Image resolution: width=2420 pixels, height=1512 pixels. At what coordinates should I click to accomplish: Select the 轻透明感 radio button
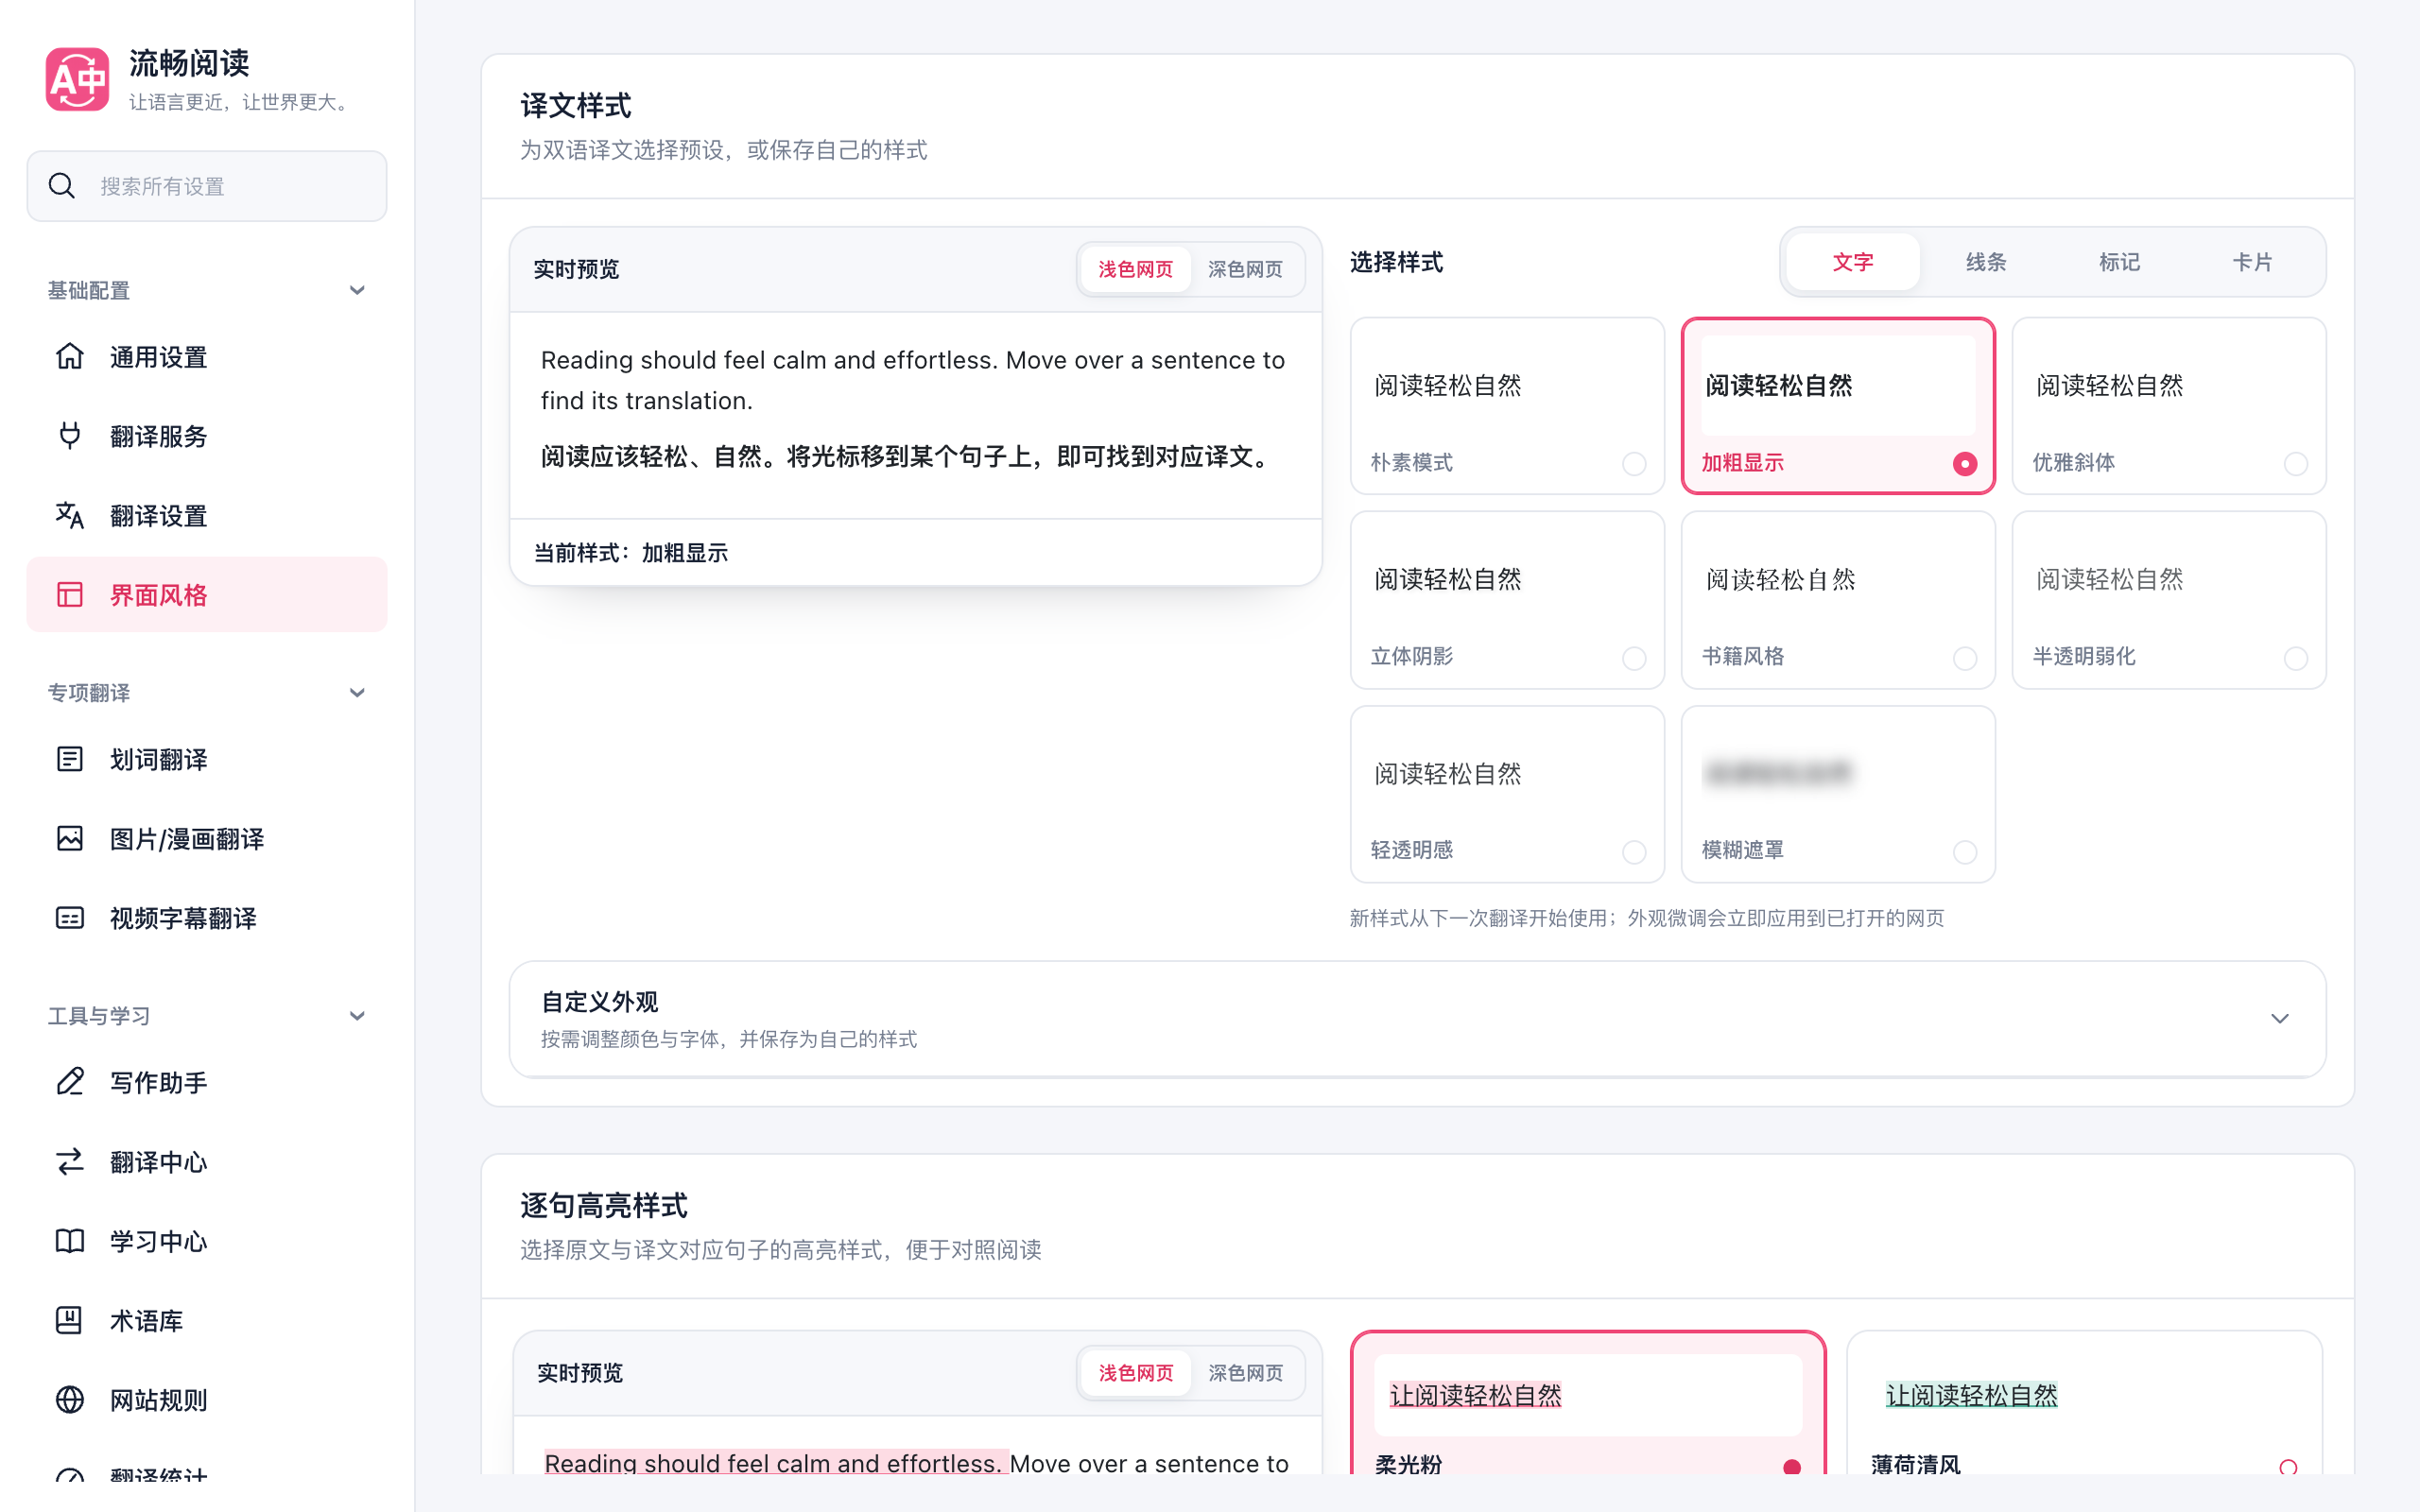click(1634, 852)
